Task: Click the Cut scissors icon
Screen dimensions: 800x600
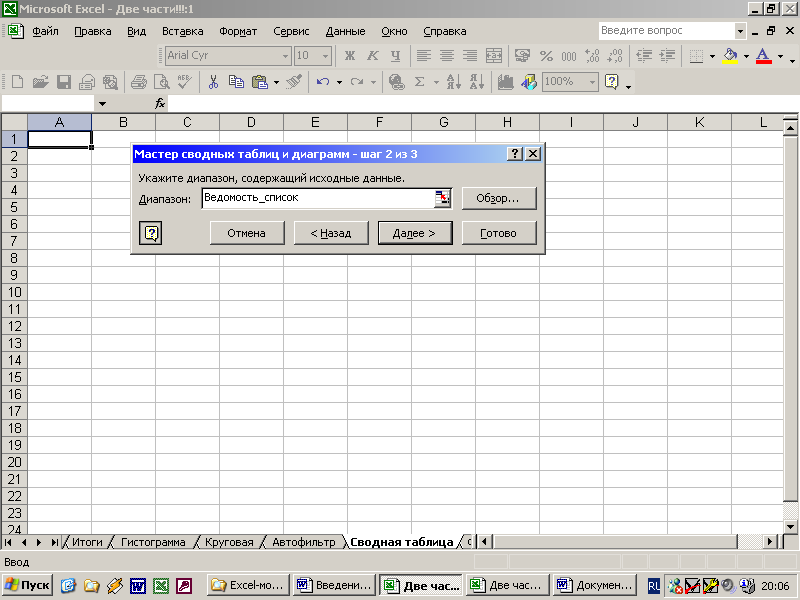Action: pyautogui.click(x=213, y=82)
